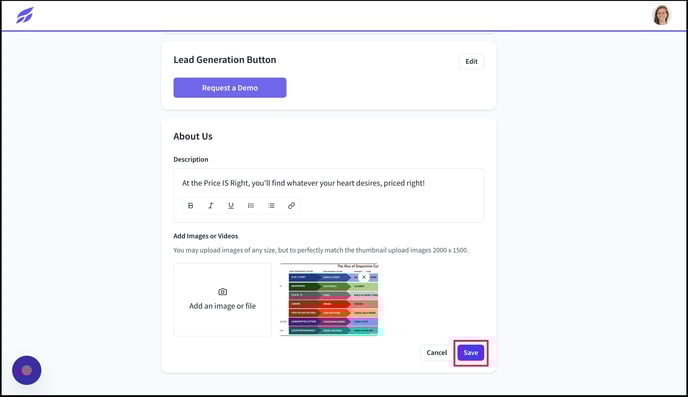This screenshot has width=688, height=397.
Task: Cancel editing the About Us section
Action: pyautogui.click(x=437, y=353)
